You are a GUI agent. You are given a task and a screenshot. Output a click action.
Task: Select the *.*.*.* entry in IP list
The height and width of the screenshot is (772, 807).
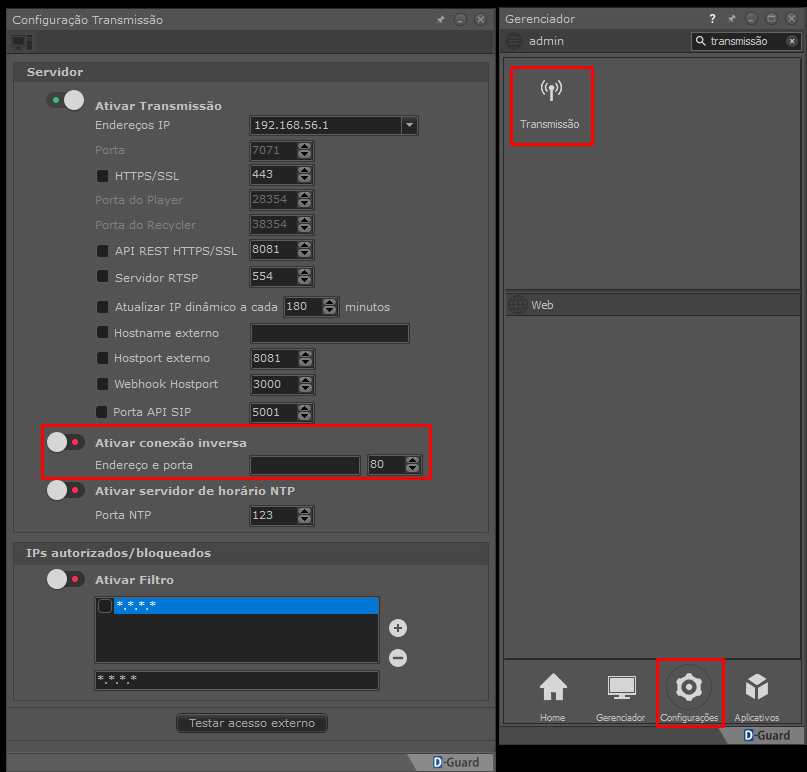(245, 606)
